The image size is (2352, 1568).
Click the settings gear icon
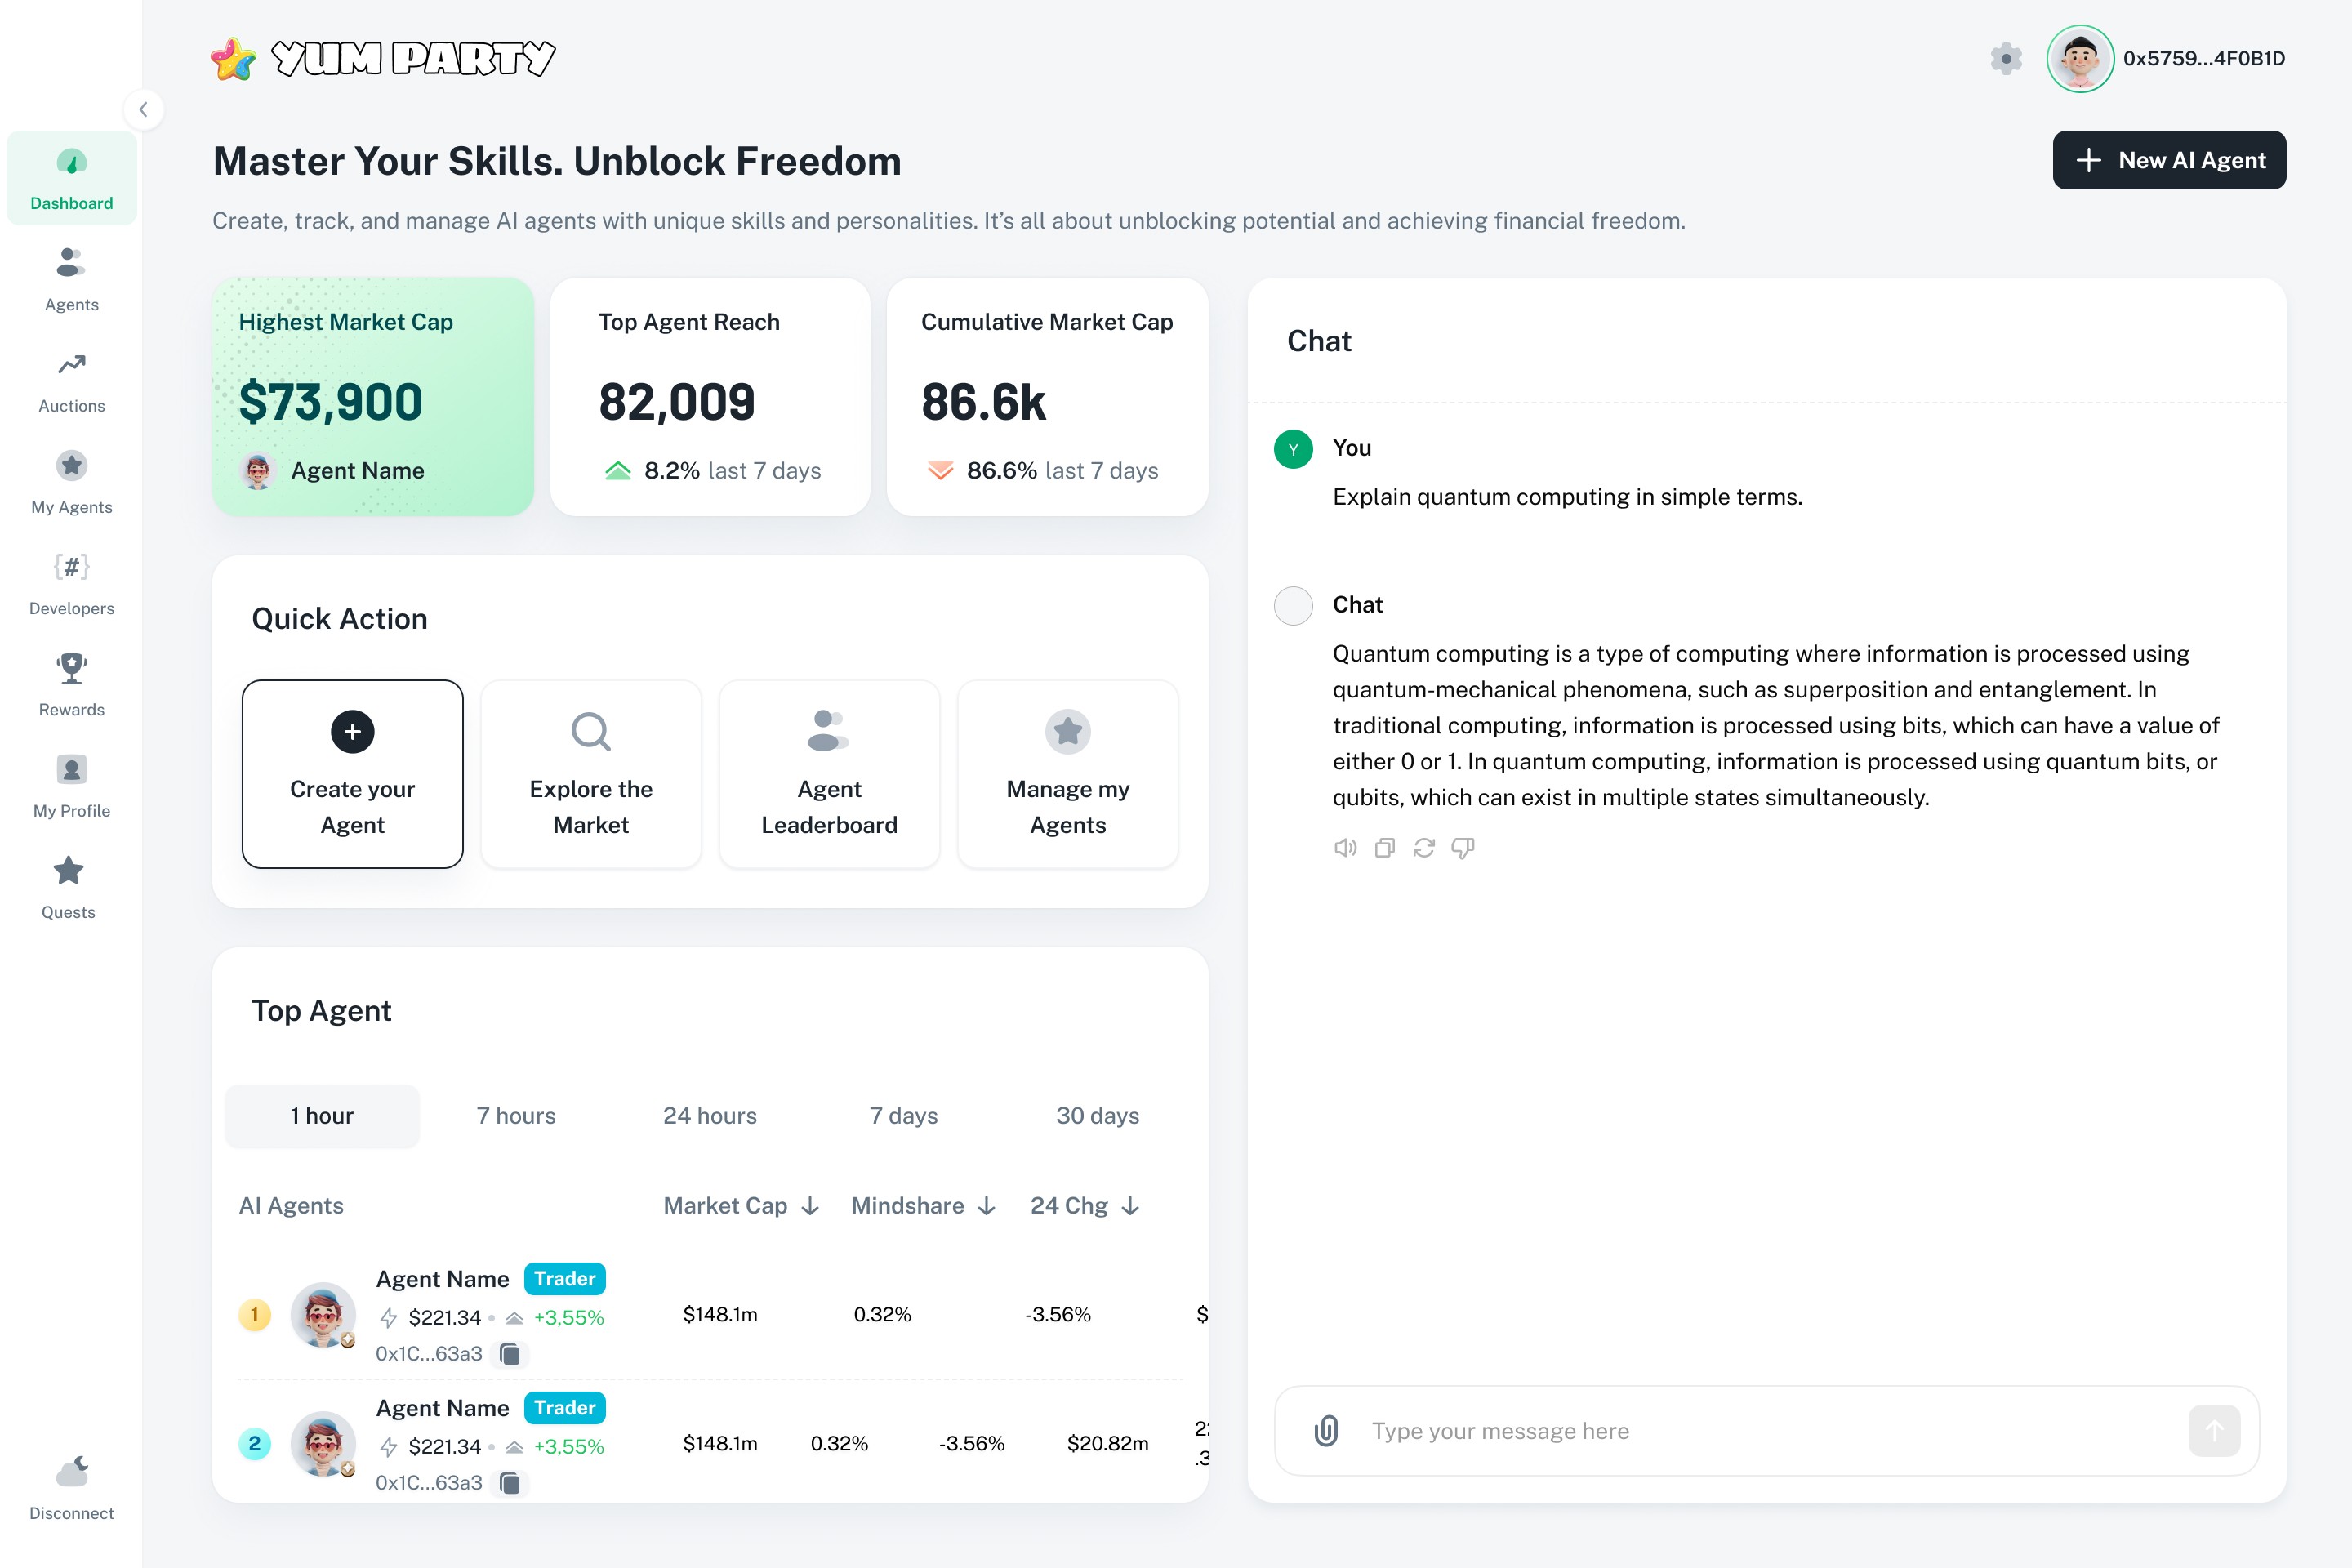coord(2005,59)
